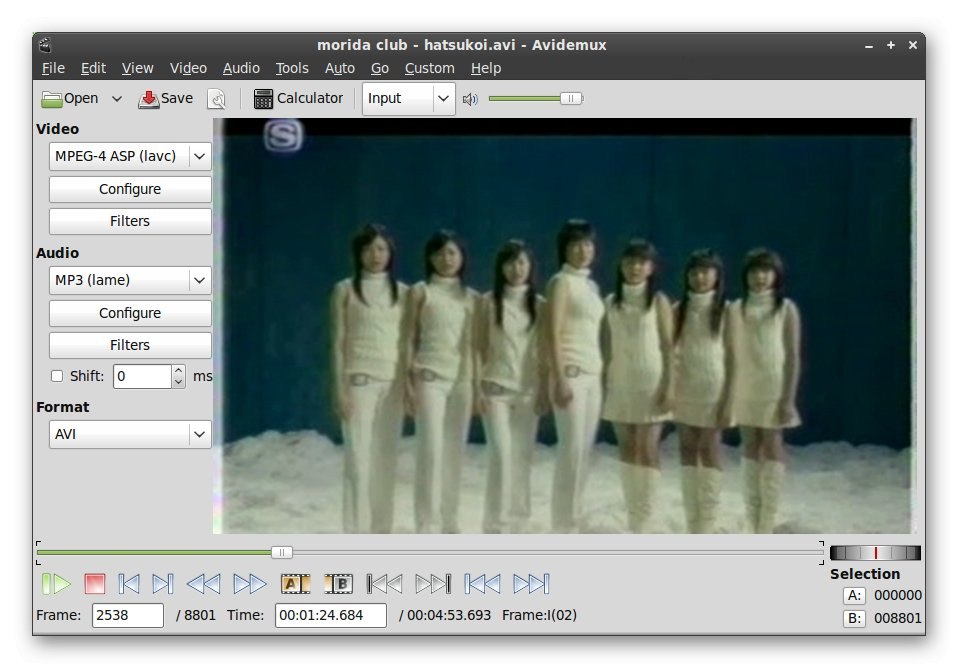This screenshot has width=958, height=668.
Task: Click Configure under the Audio section
Action: 130,313
